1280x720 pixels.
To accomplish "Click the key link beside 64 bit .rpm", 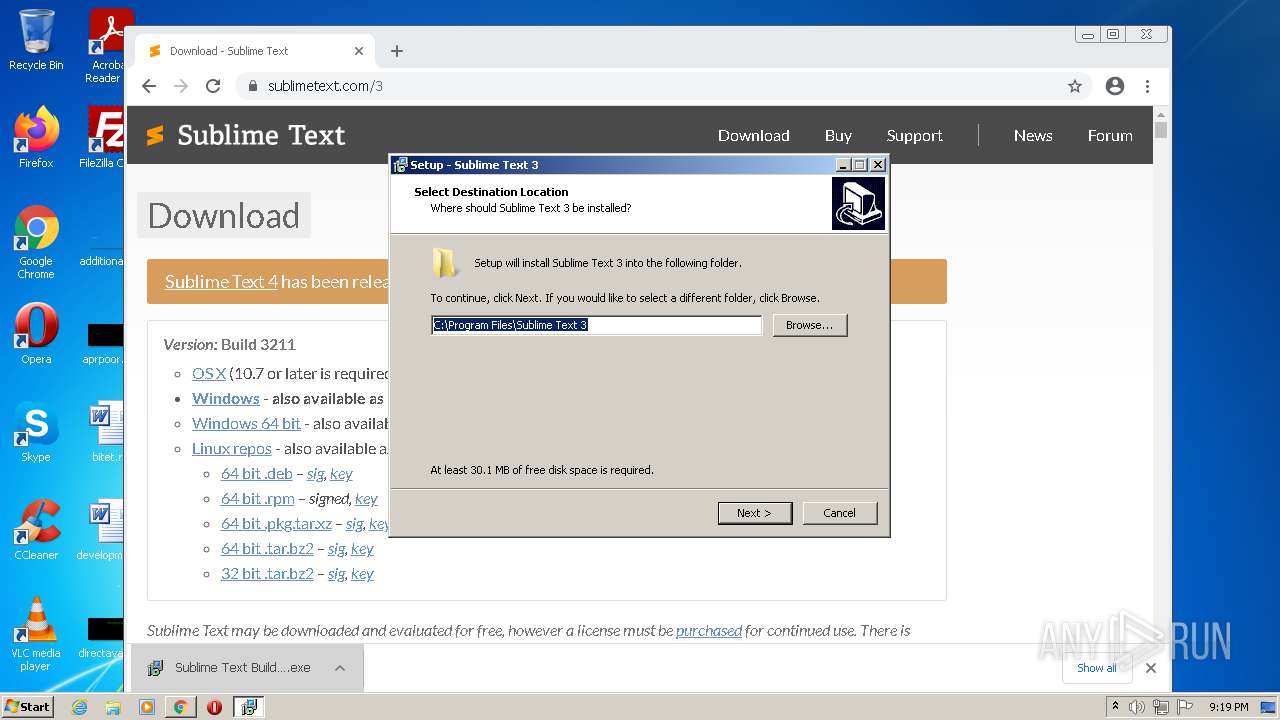I will click(366, 498).
